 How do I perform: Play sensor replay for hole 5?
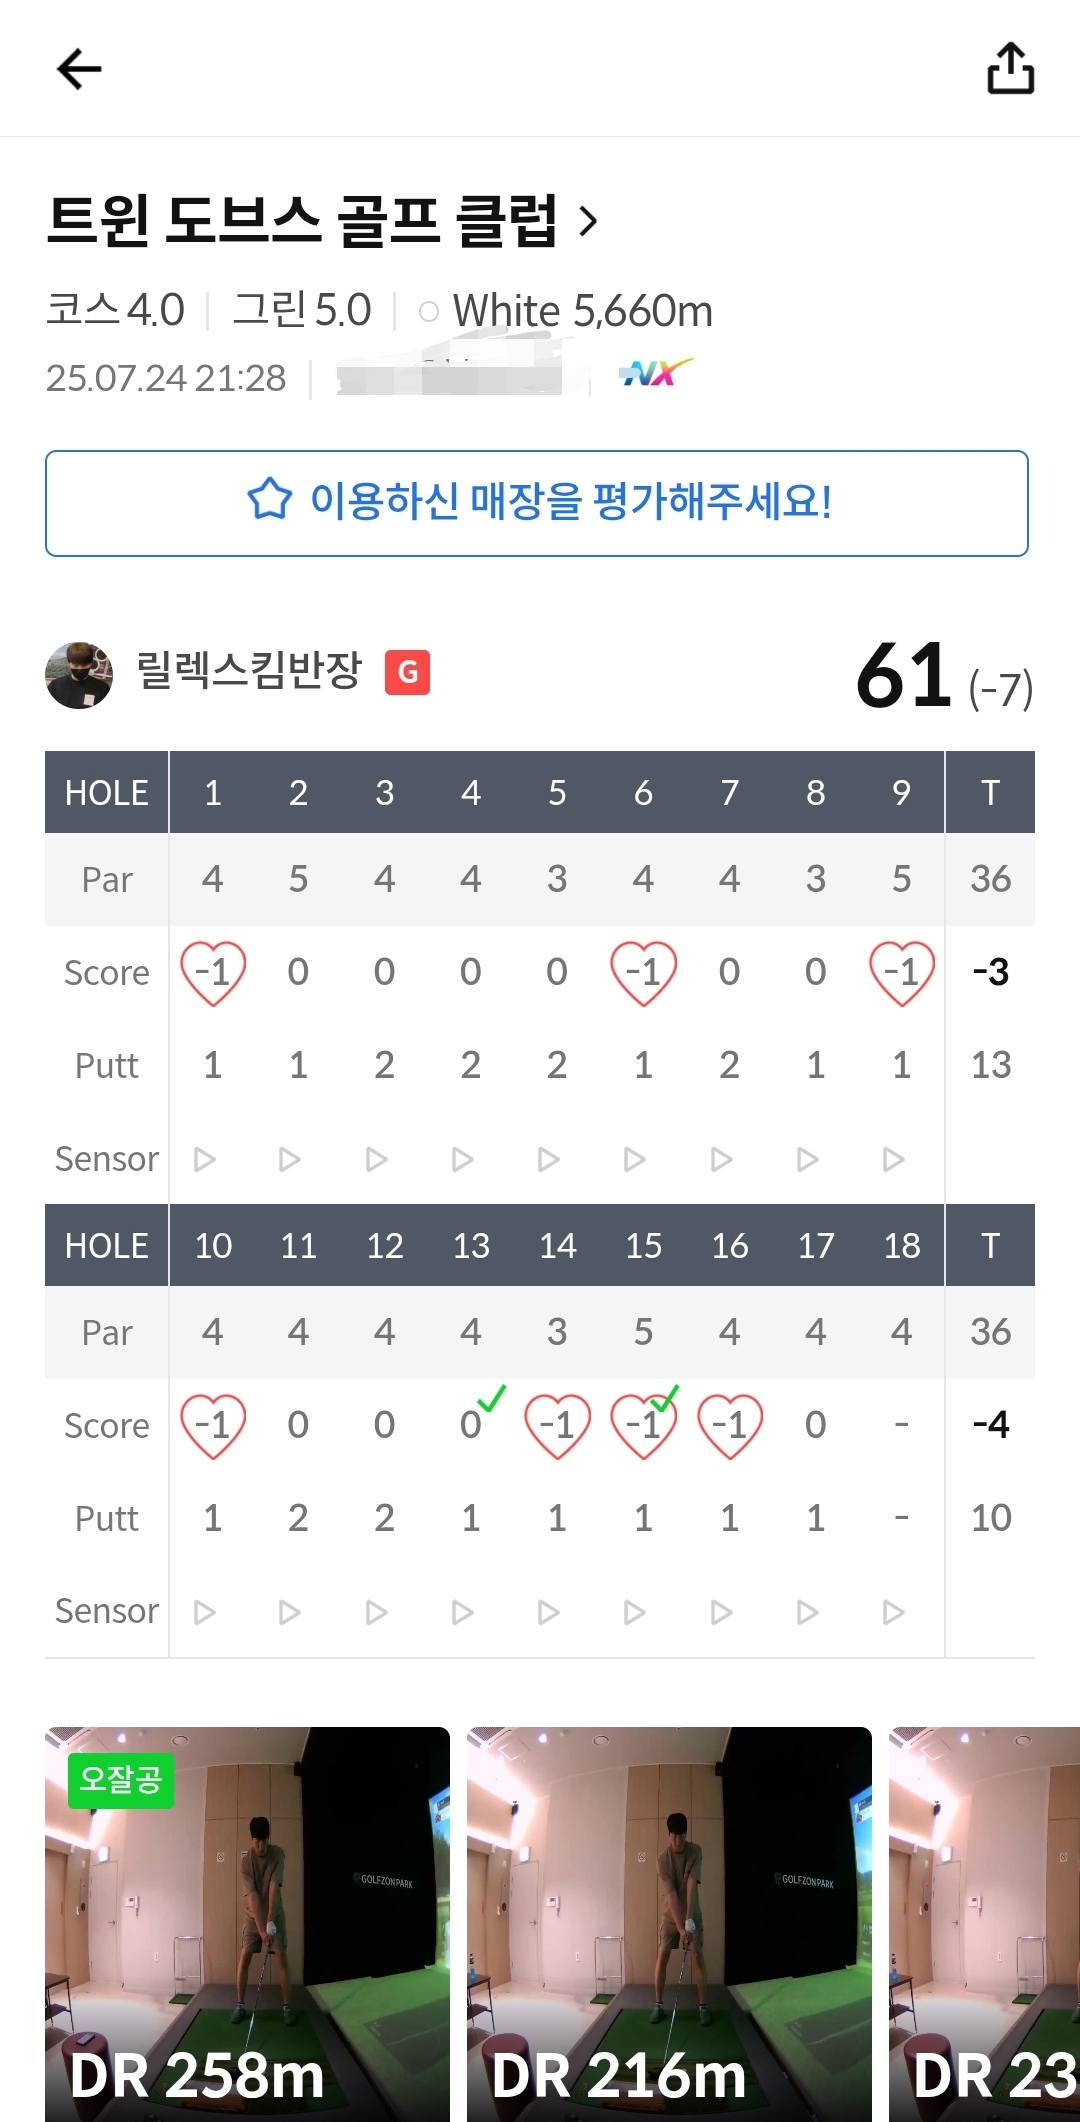pyautogui.click(x=548, y=1159)
